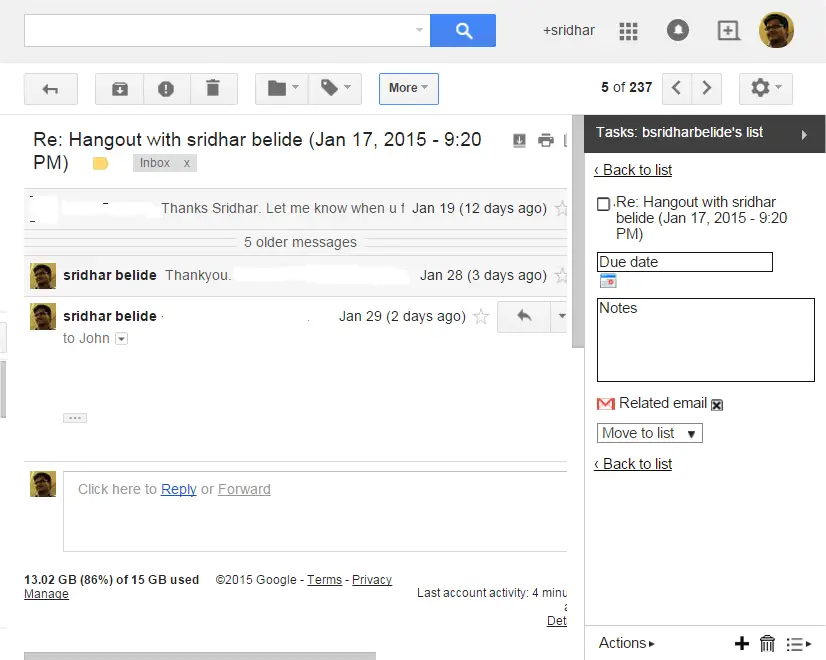This screenshot has height=660, width=826.
Task: Open the account profile picture
Action: [x=776, y=30]
